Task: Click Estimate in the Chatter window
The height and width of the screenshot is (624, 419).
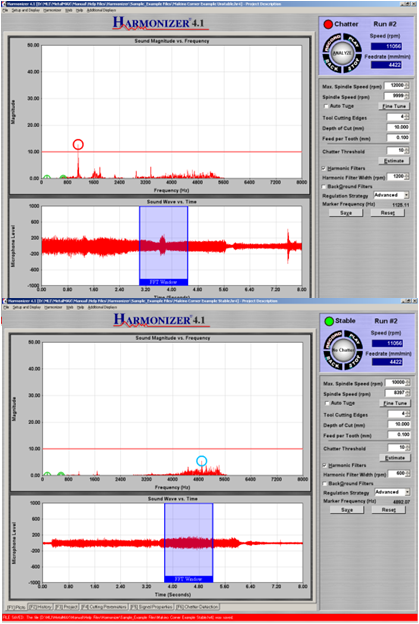Action: (x=394, y=161)
